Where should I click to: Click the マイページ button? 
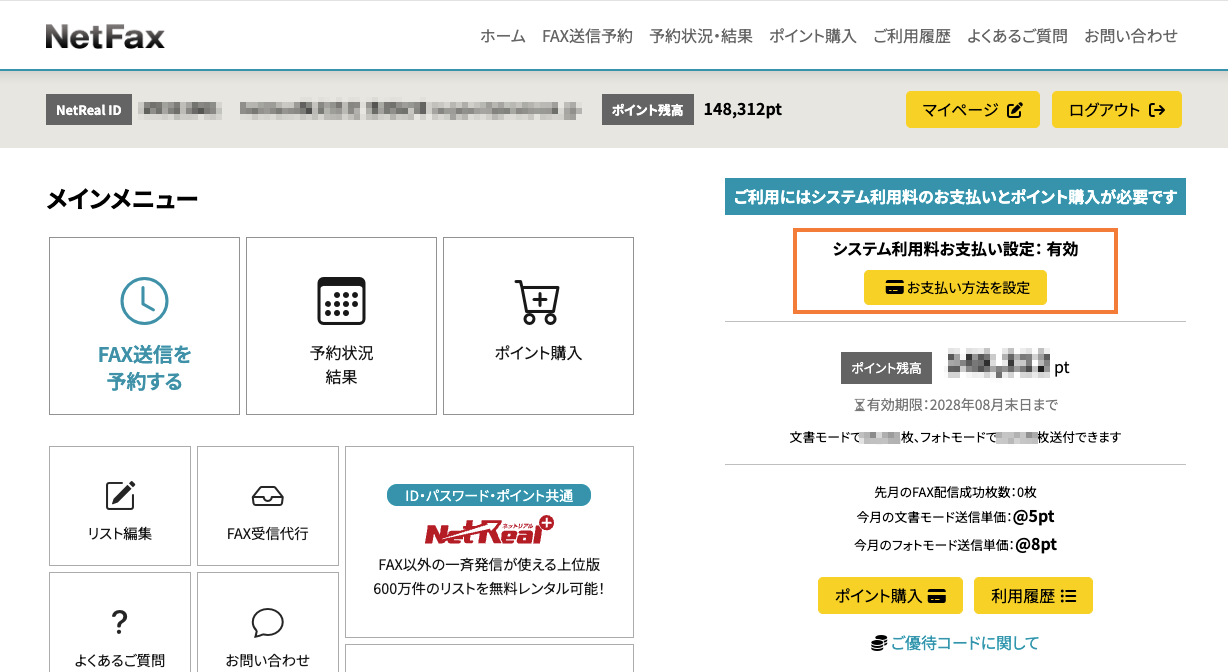pos(973,110)
